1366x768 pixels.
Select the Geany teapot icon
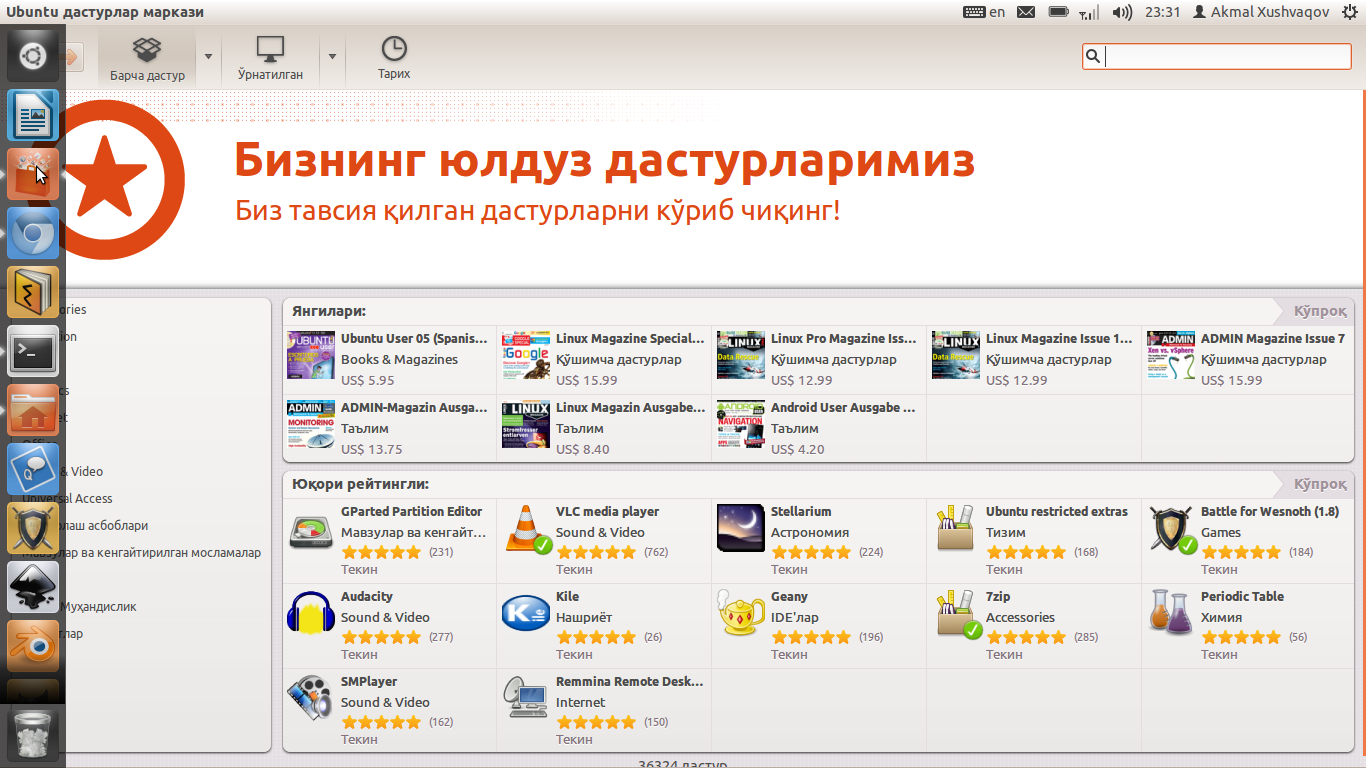pyautogui.click(x=741, y=613)
